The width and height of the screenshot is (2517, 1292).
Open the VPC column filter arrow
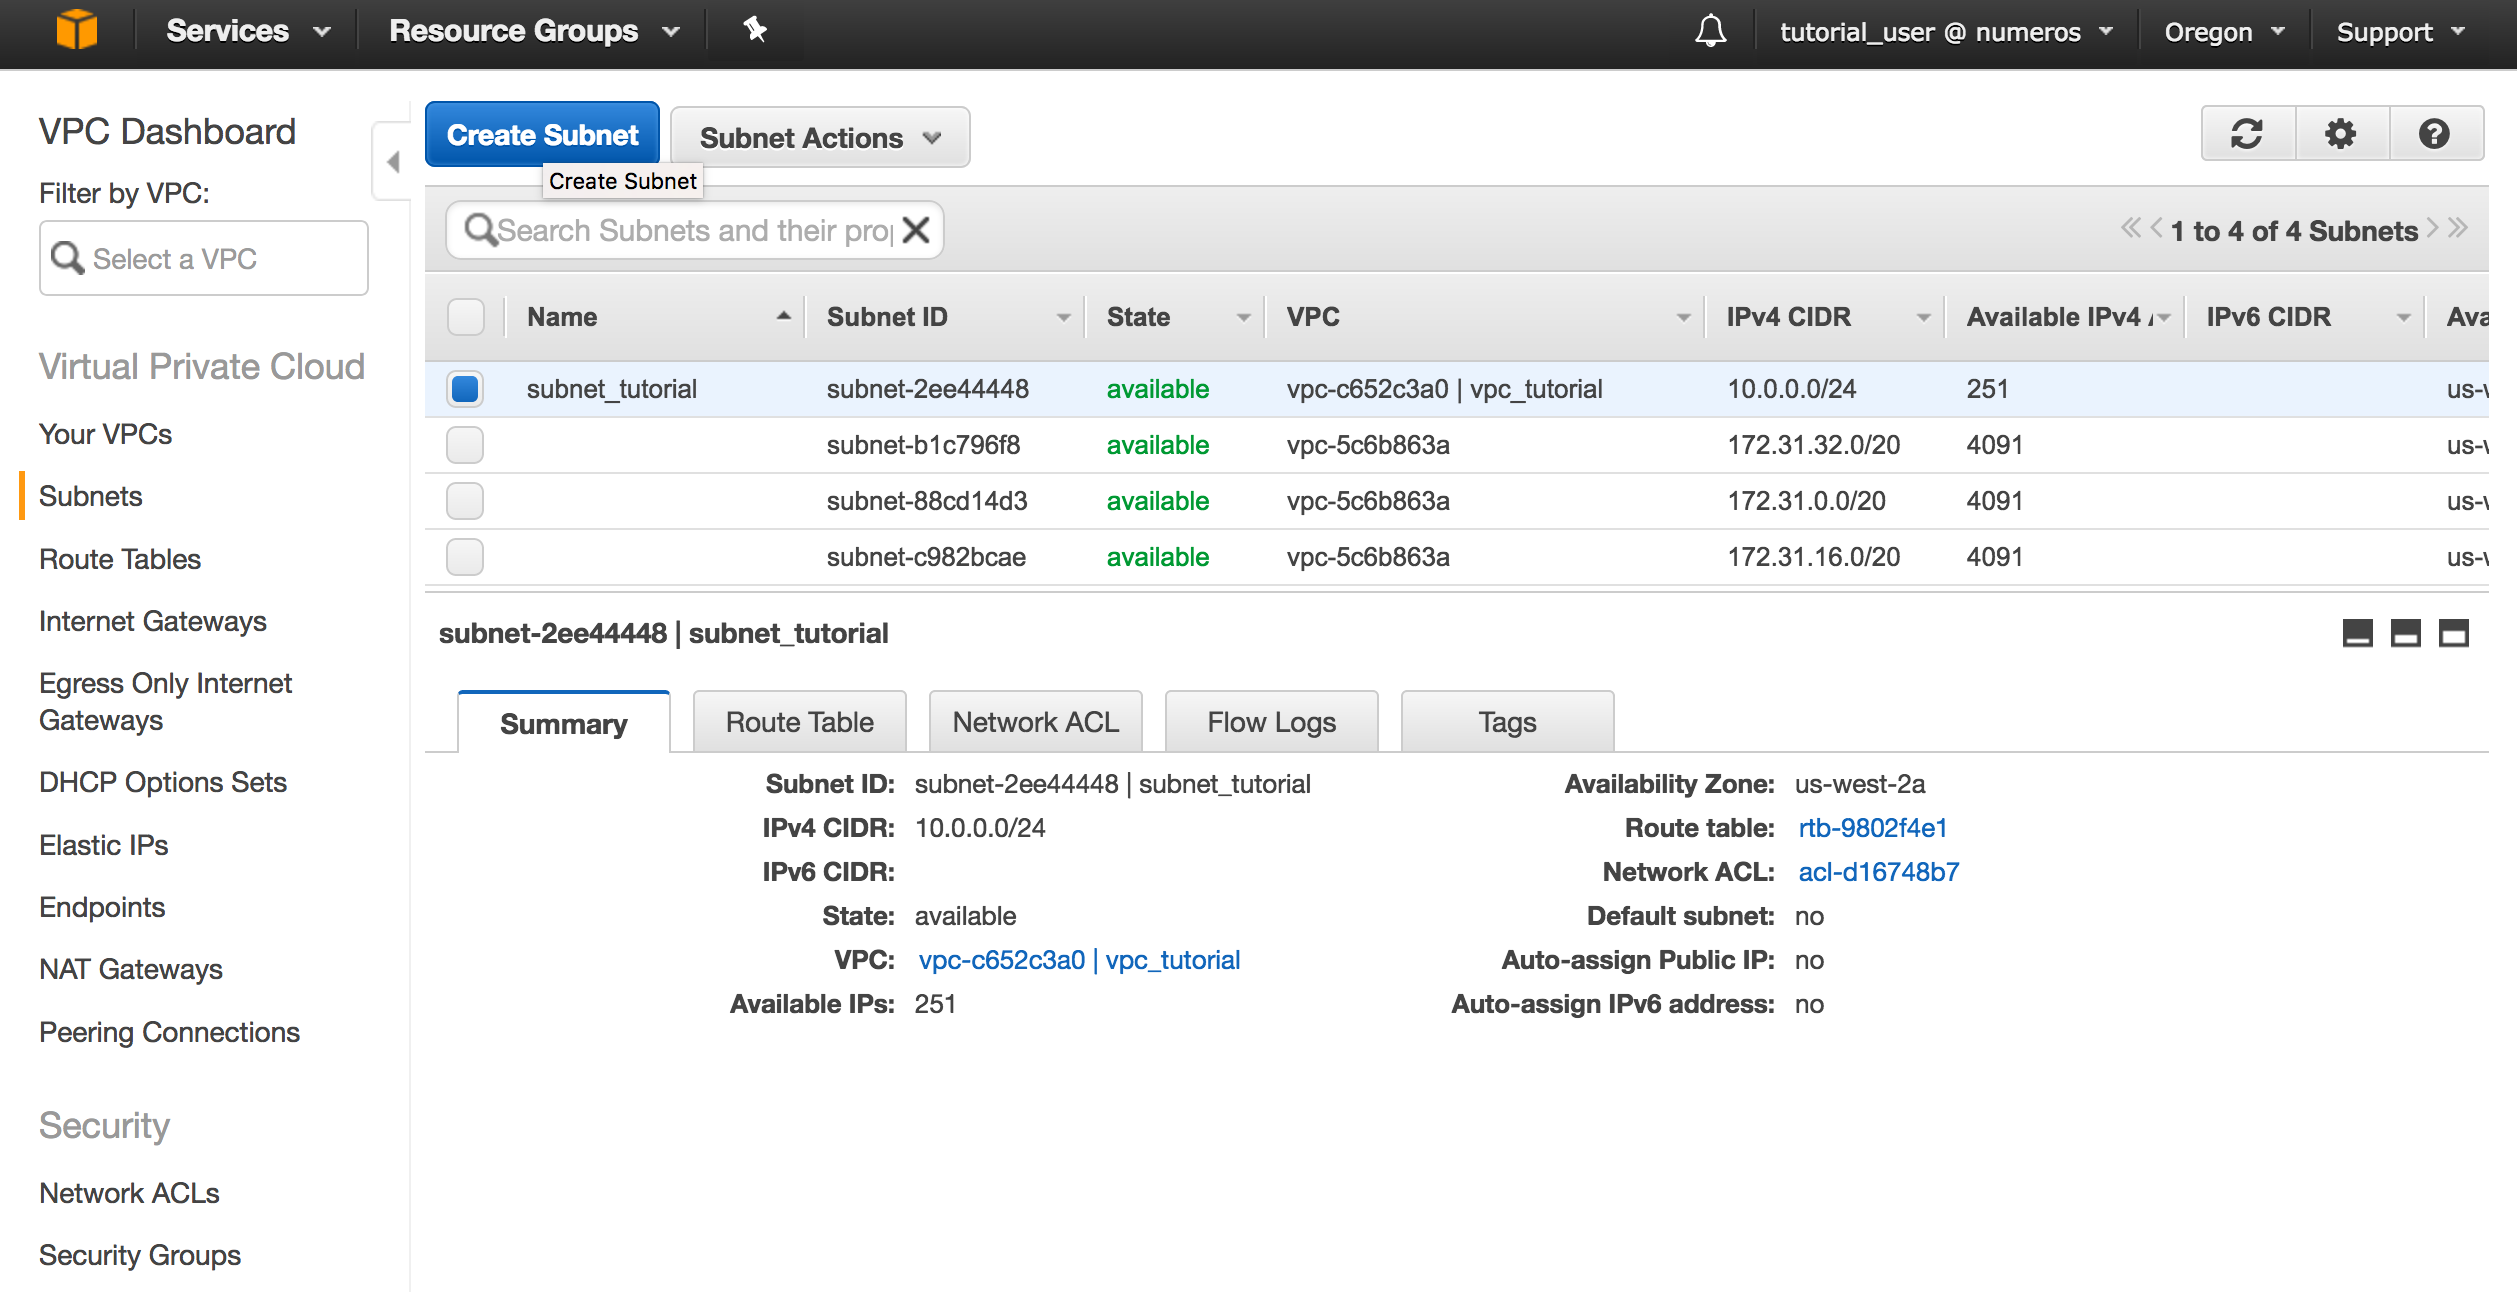[1683, 318]
